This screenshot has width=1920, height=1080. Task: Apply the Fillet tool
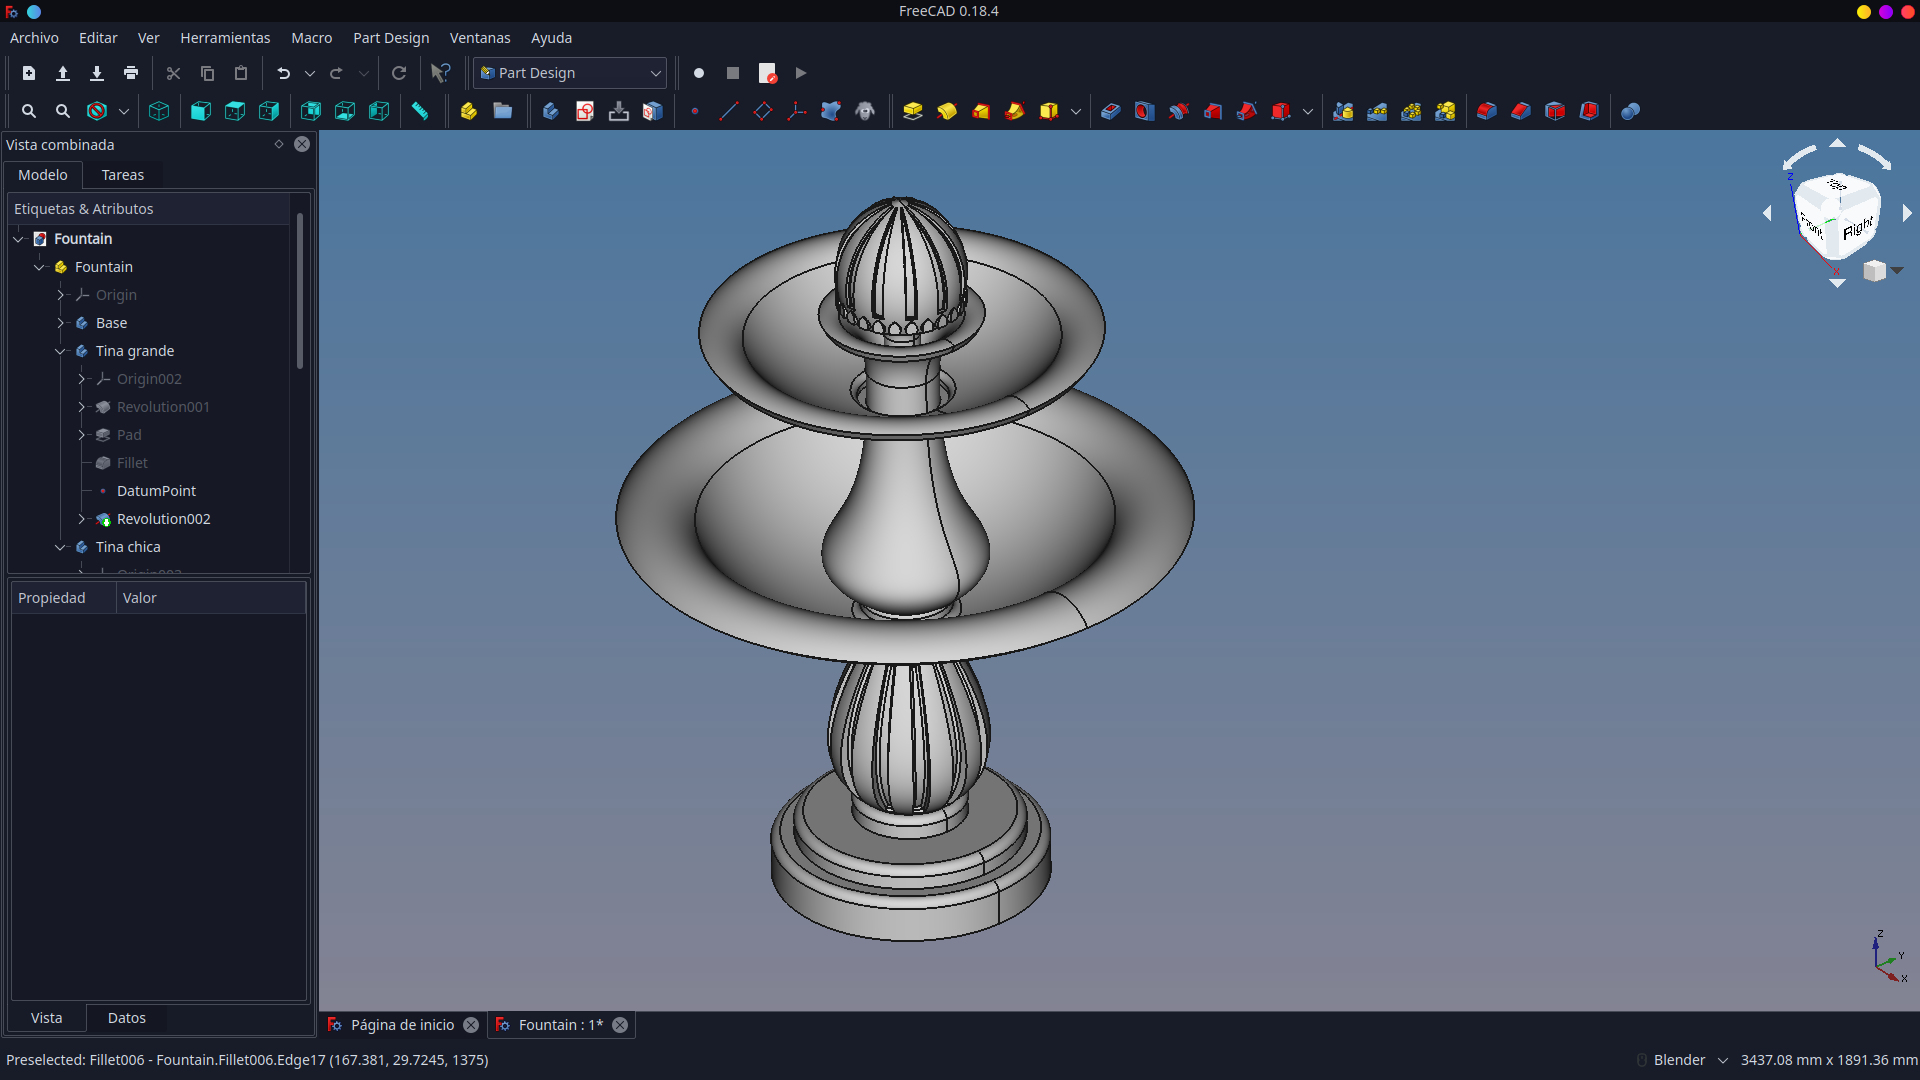click(1486, 111)
